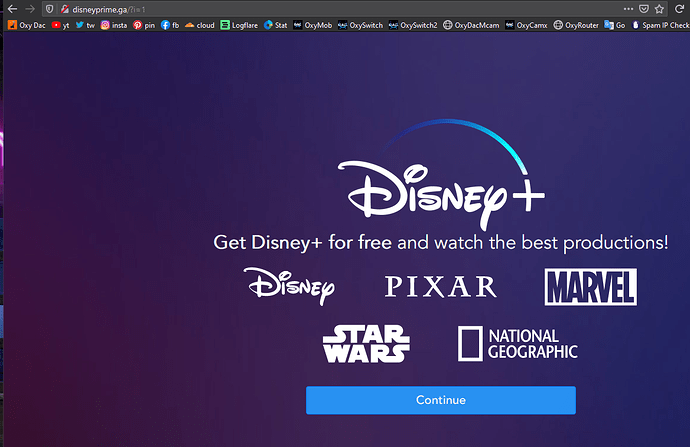Open the Instagram 'insta' bookmark
The image size is (690, 447).
click(114, 25)
